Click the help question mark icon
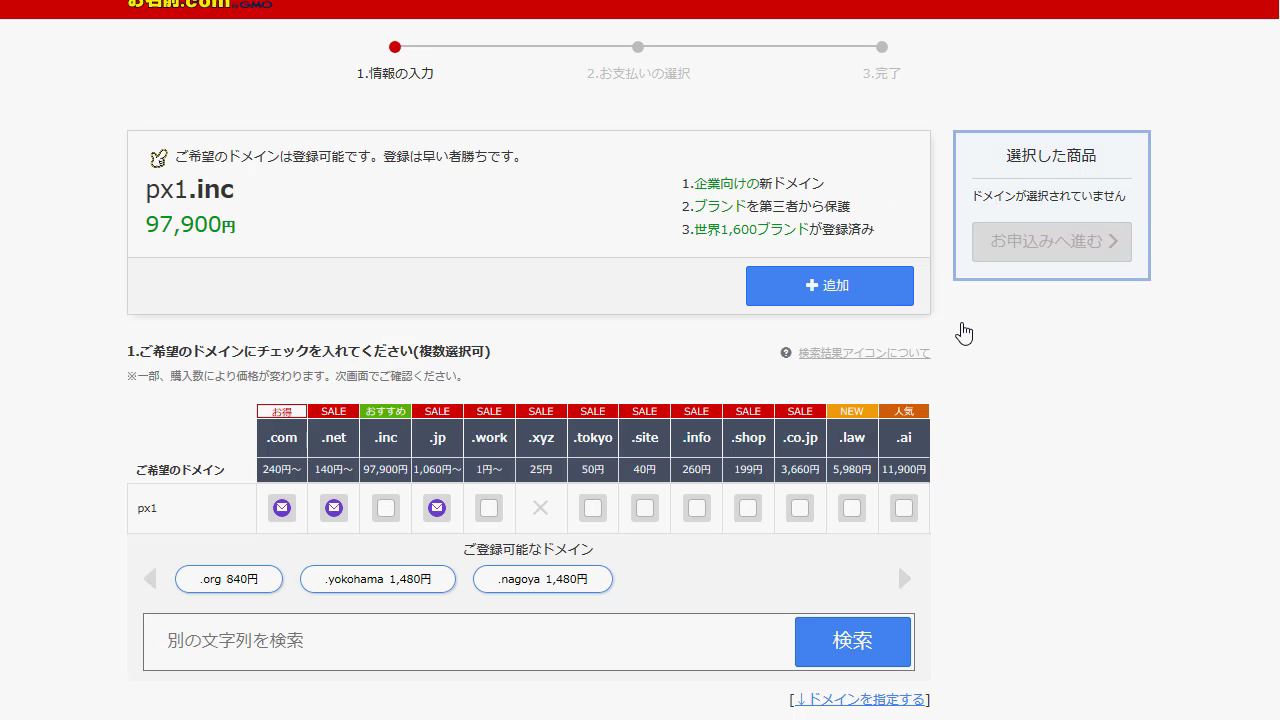This screenshot has width=1280, height=720. coord(786,353)
